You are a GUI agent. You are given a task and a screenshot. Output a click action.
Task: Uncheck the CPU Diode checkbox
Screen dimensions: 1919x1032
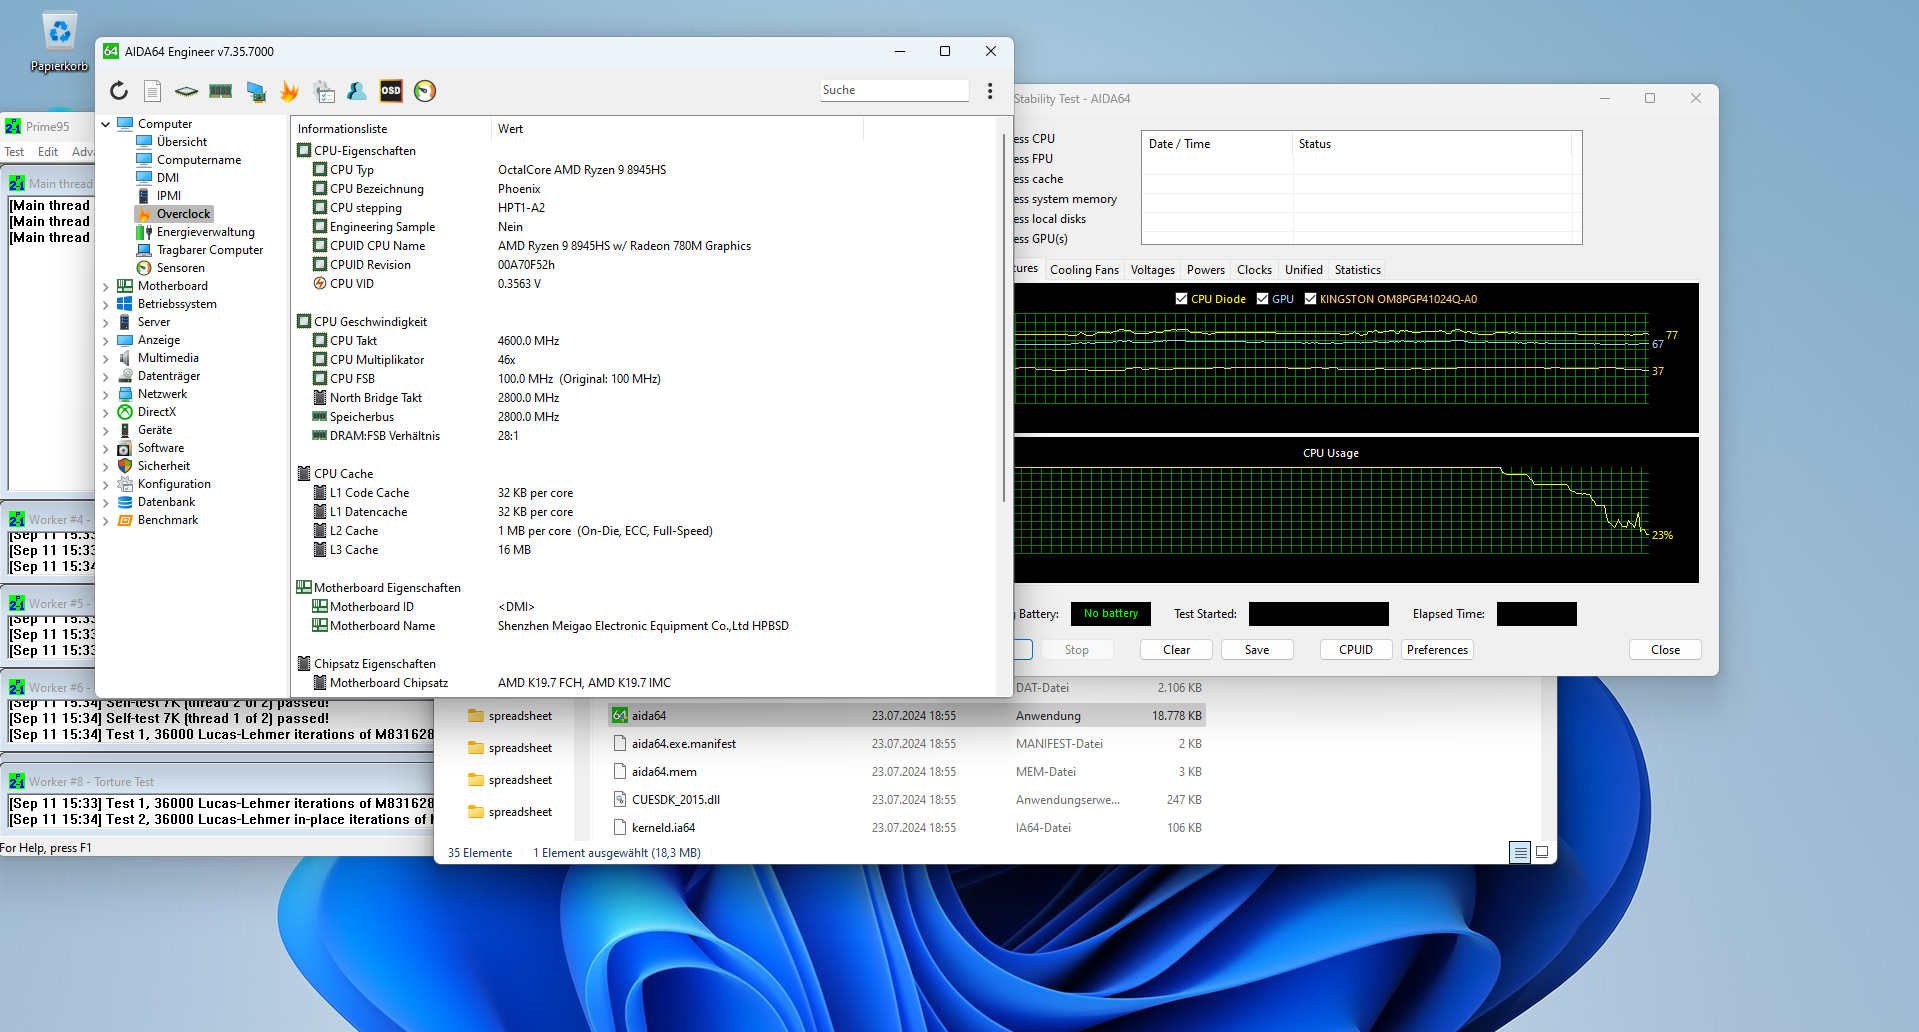(1181, 299)
